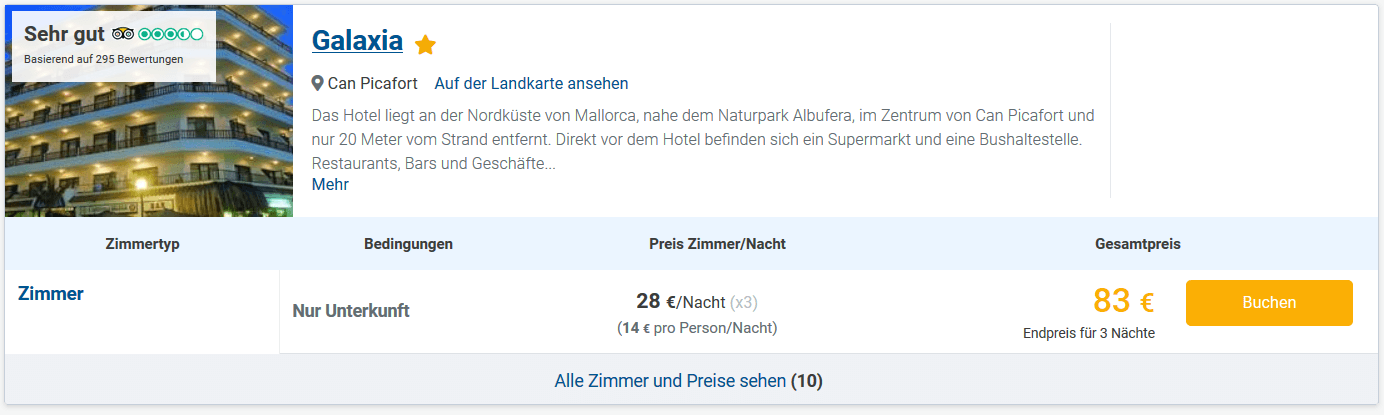This screenshot has width=1384, height=415.
Task: Click the Bedingungen column header
Action: coord(408,244)
